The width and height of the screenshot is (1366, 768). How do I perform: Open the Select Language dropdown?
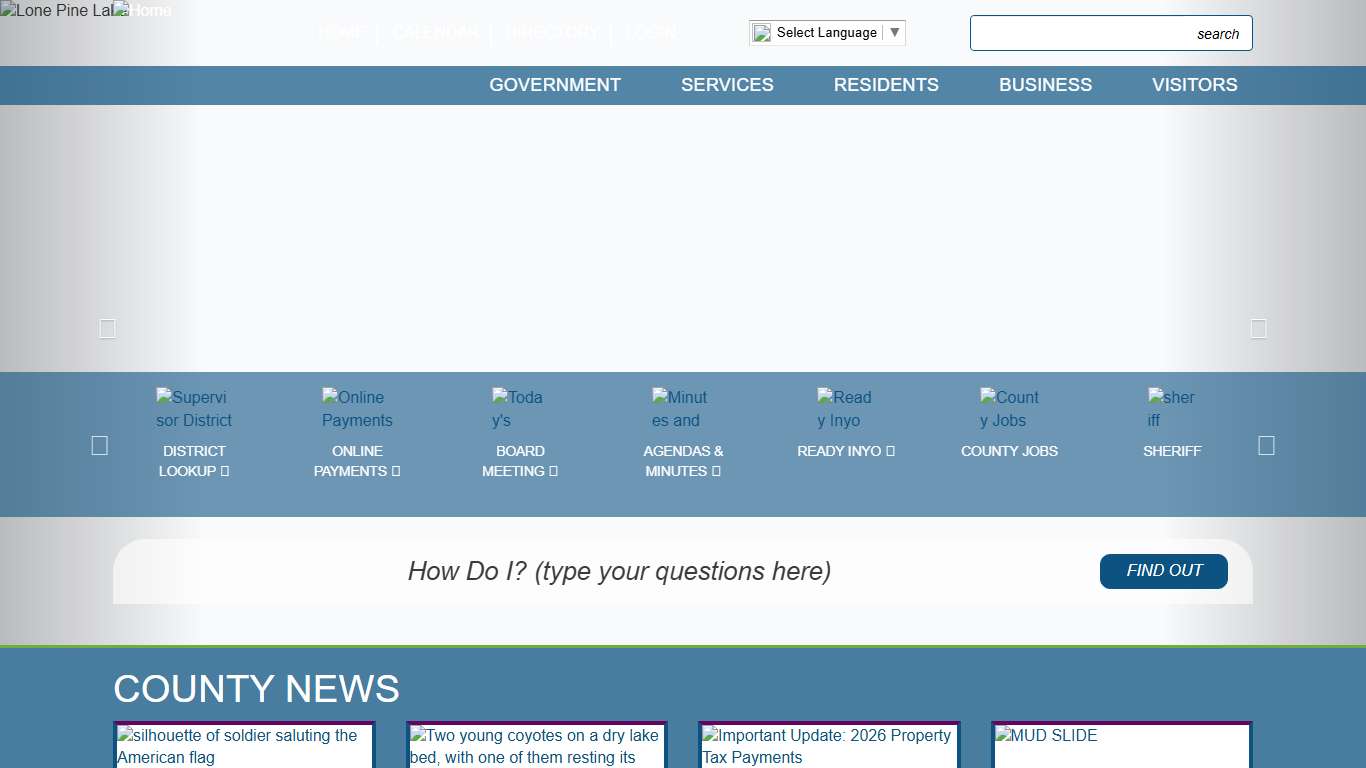pos(827,33)
